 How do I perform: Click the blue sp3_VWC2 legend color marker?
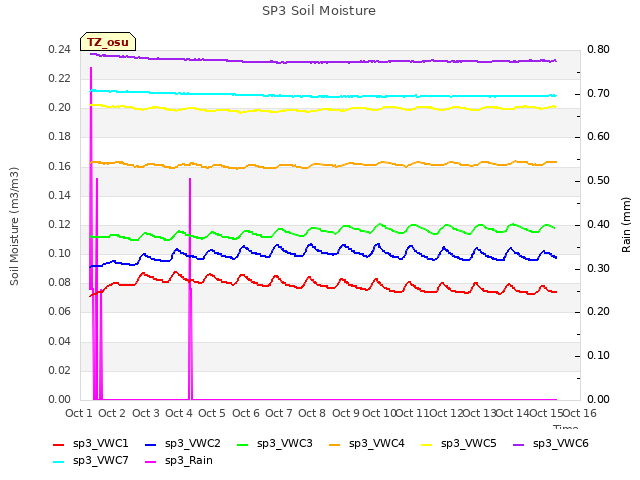[151, 444]
